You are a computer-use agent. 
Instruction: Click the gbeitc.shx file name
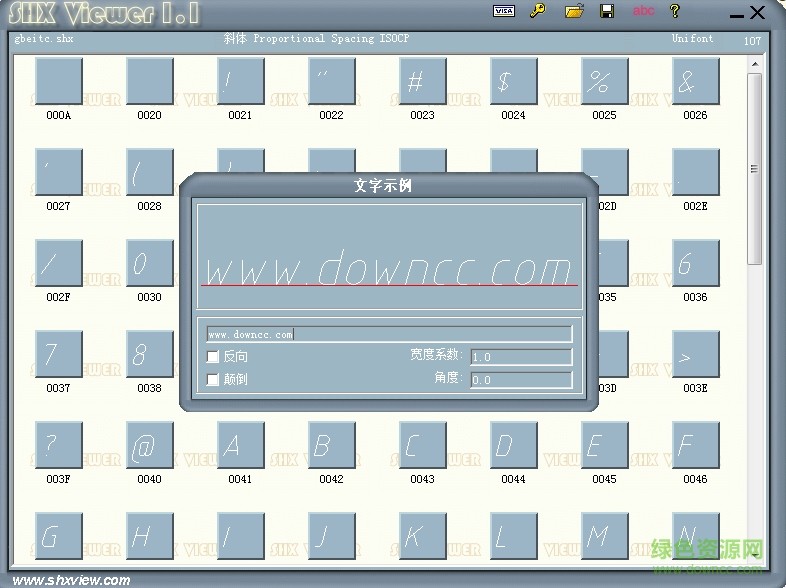coord(44,39)
